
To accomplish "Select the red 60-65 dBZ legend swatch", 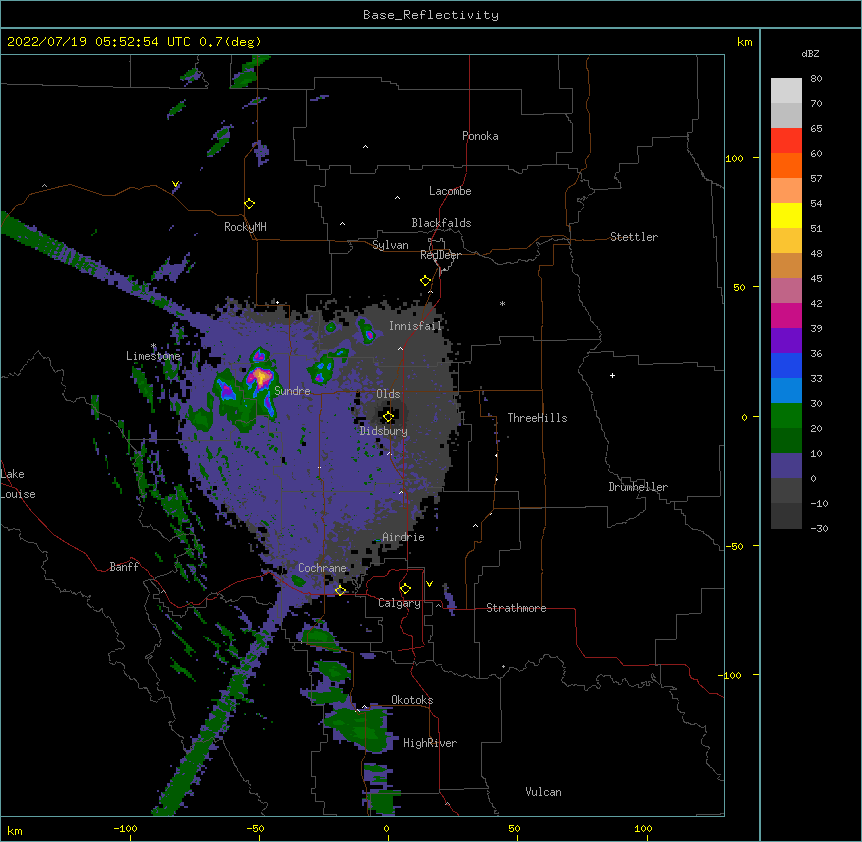I will [x=786, y=141].
